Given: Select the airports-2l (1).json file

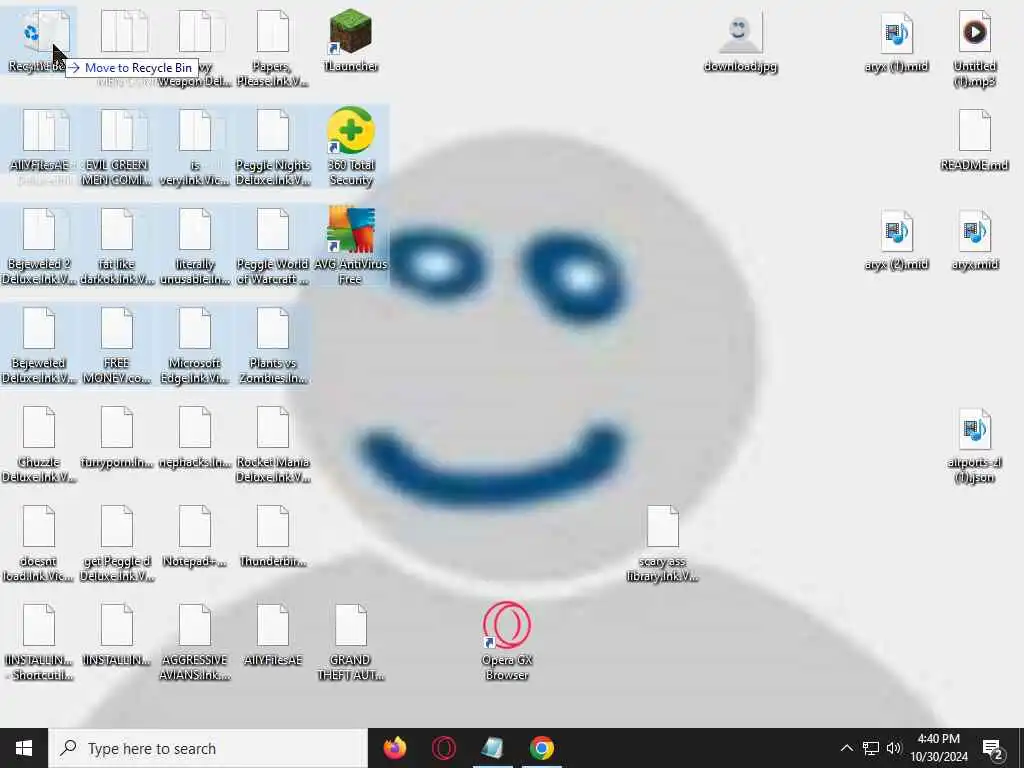Looking at the screenshot, I should click(974, 445).
